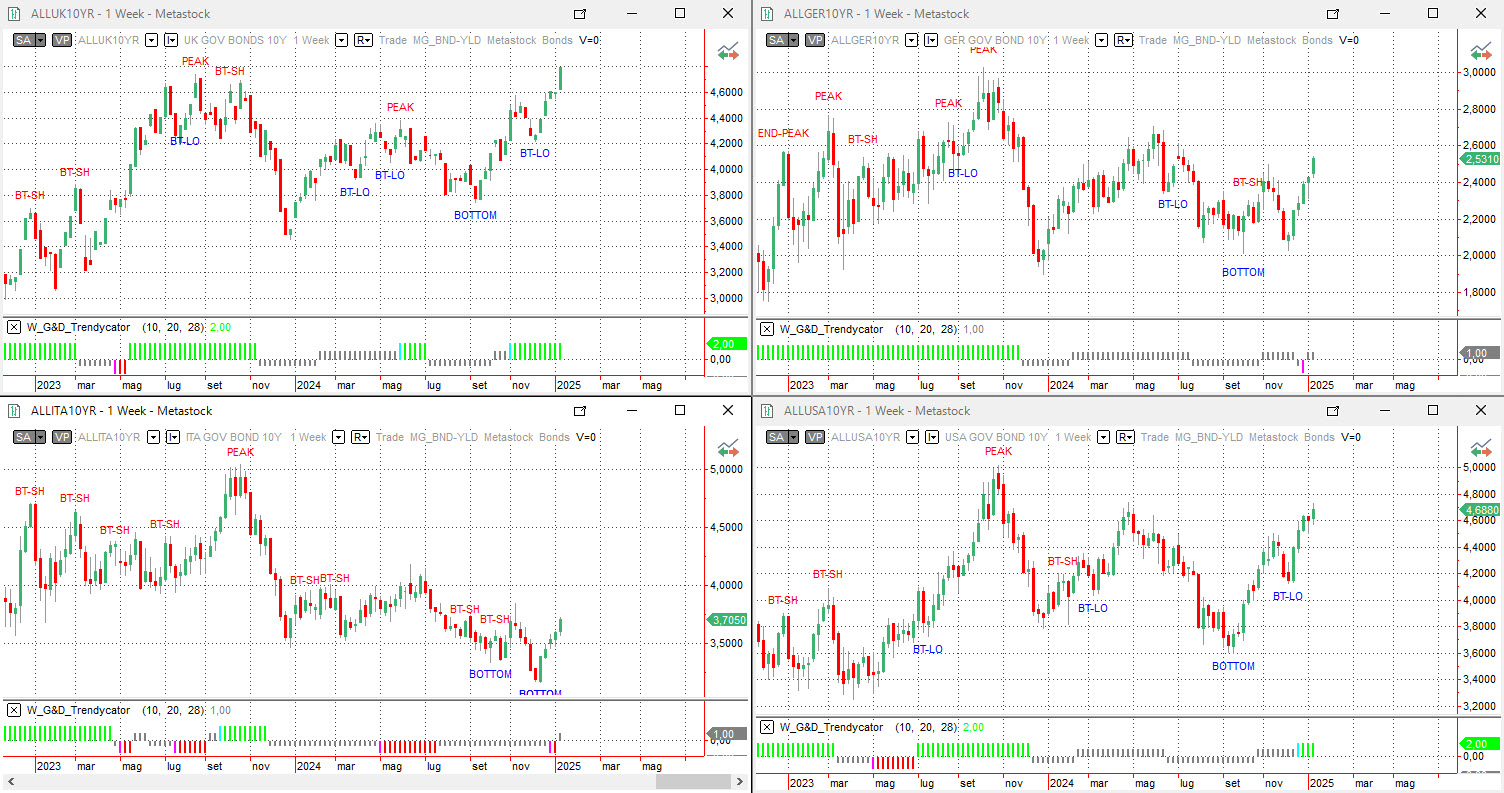The image size is (1504, 793).
Task: Select the BOTTOM label on the USA chart
Action: [1233, 666]
